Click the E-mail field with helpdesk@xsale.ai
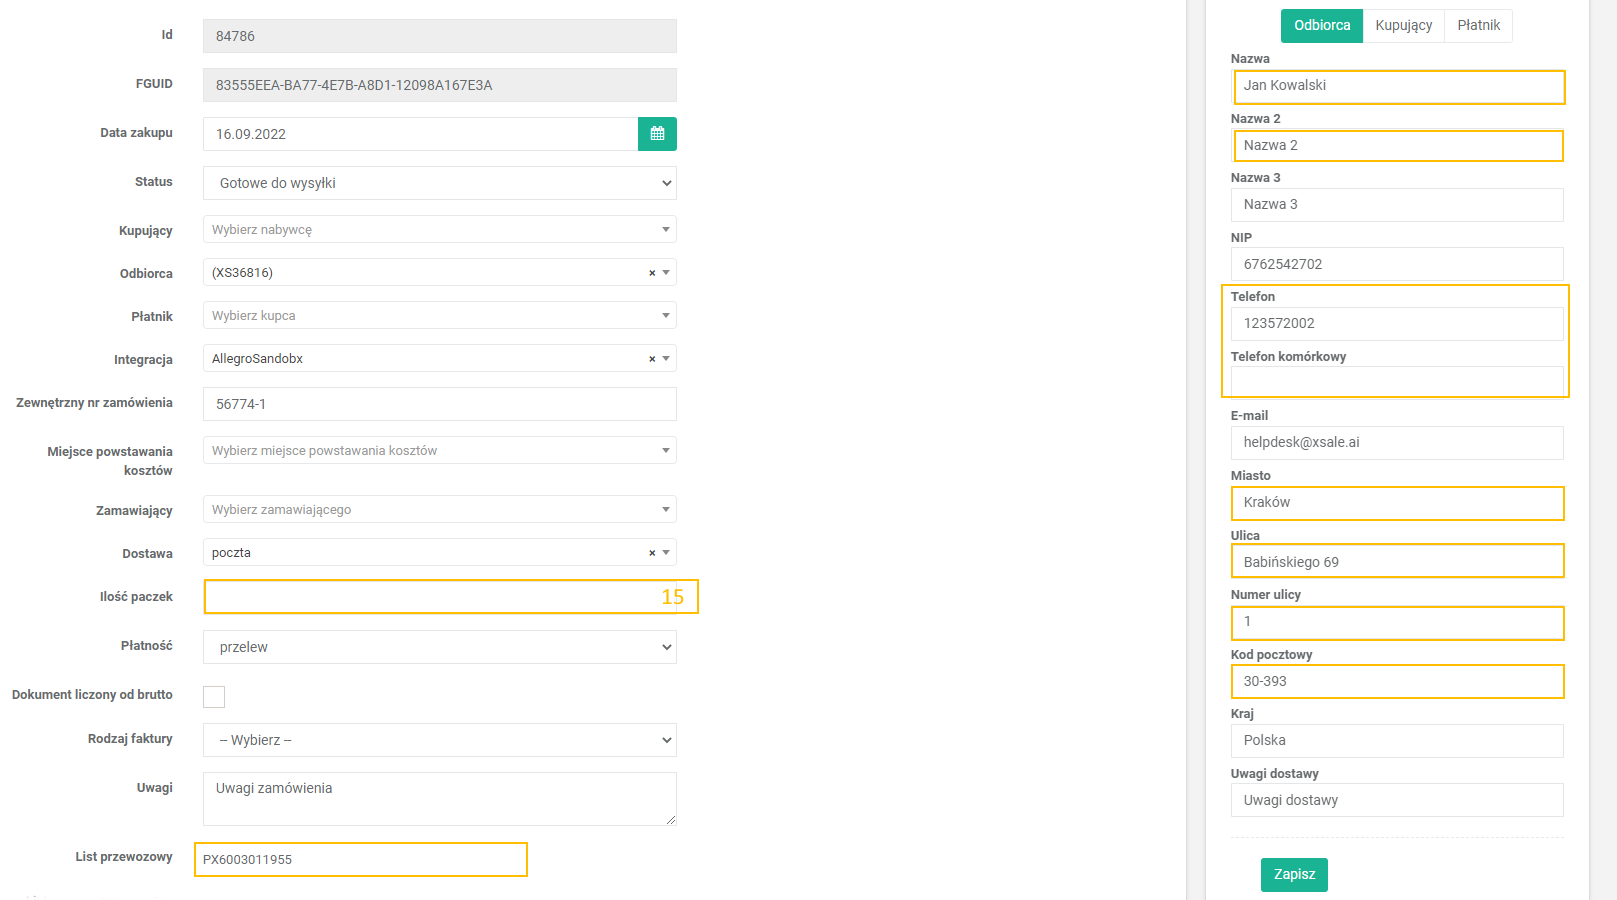The width and height of the screenshot is (1617, 900). 1396,443
